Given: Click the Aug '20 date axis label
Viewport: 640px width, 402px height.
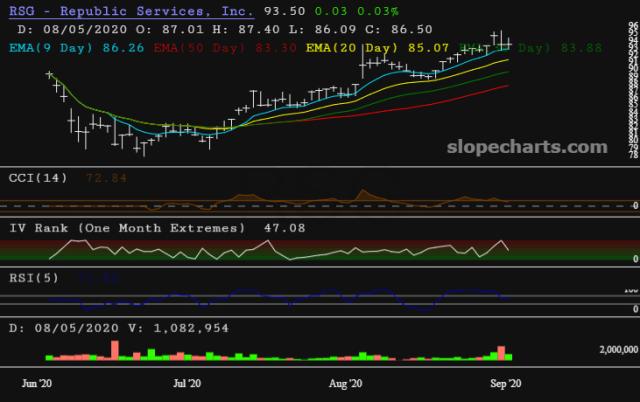Looking at the screenshot, I should pos(345,383).
